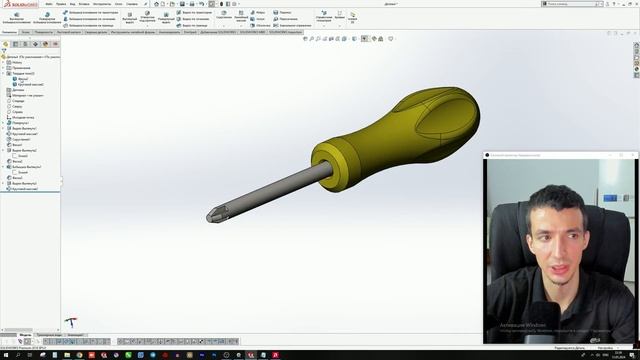Open WhatsApp from the taskbar
This screenshot has height=360, width=640.
[x=128, y=356]
